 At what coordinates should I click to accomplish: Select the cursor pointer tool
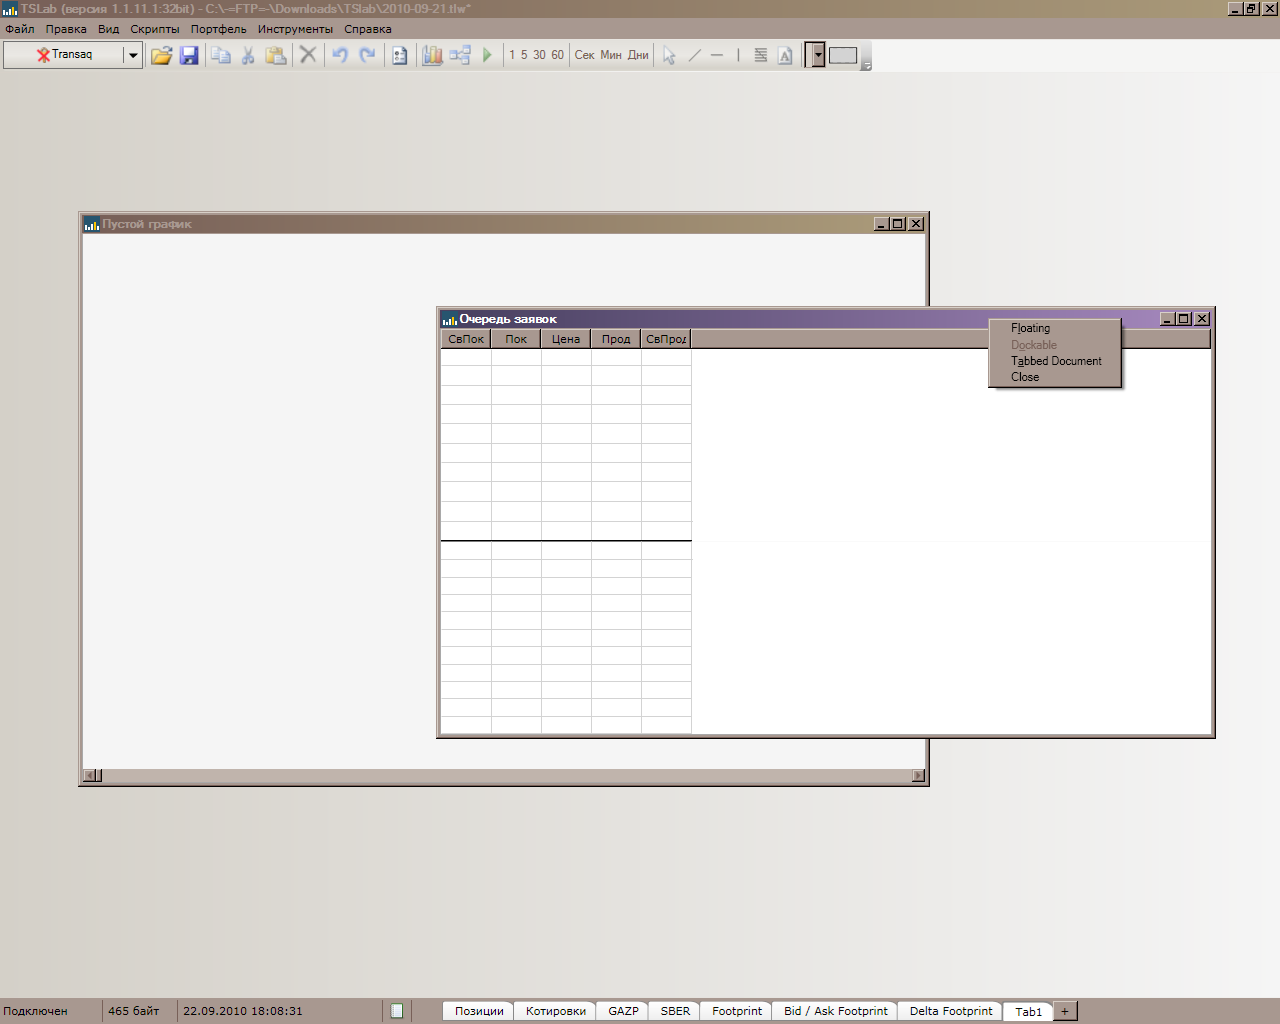(669, 55)
